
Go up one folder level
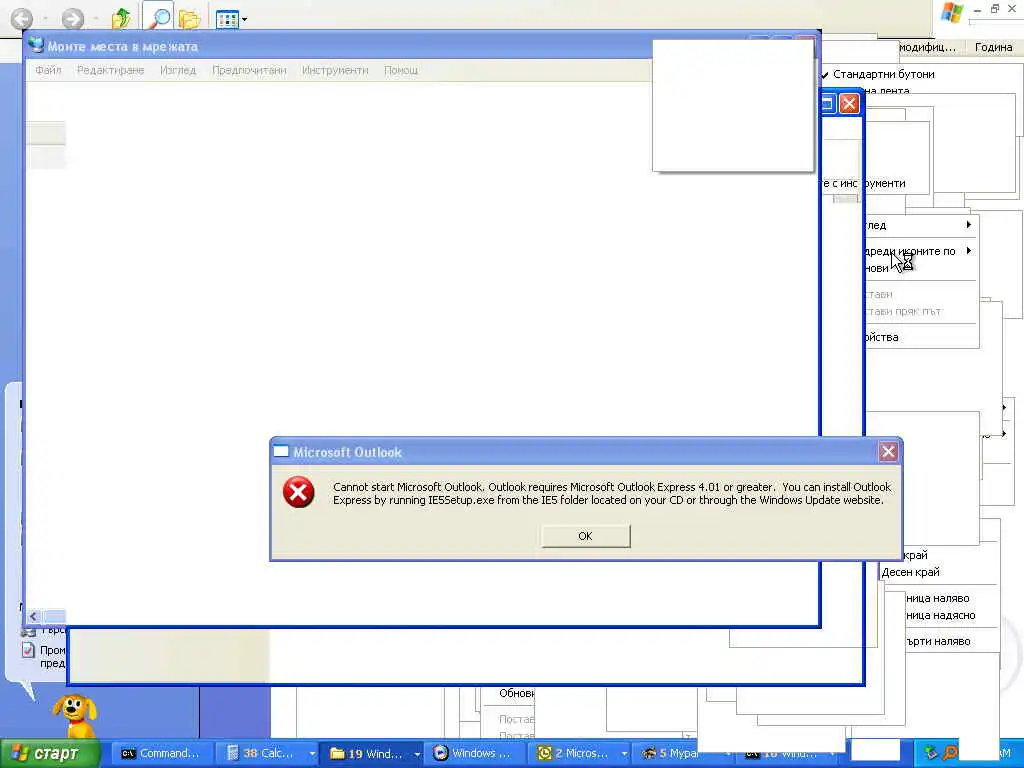tap(121, 19)
